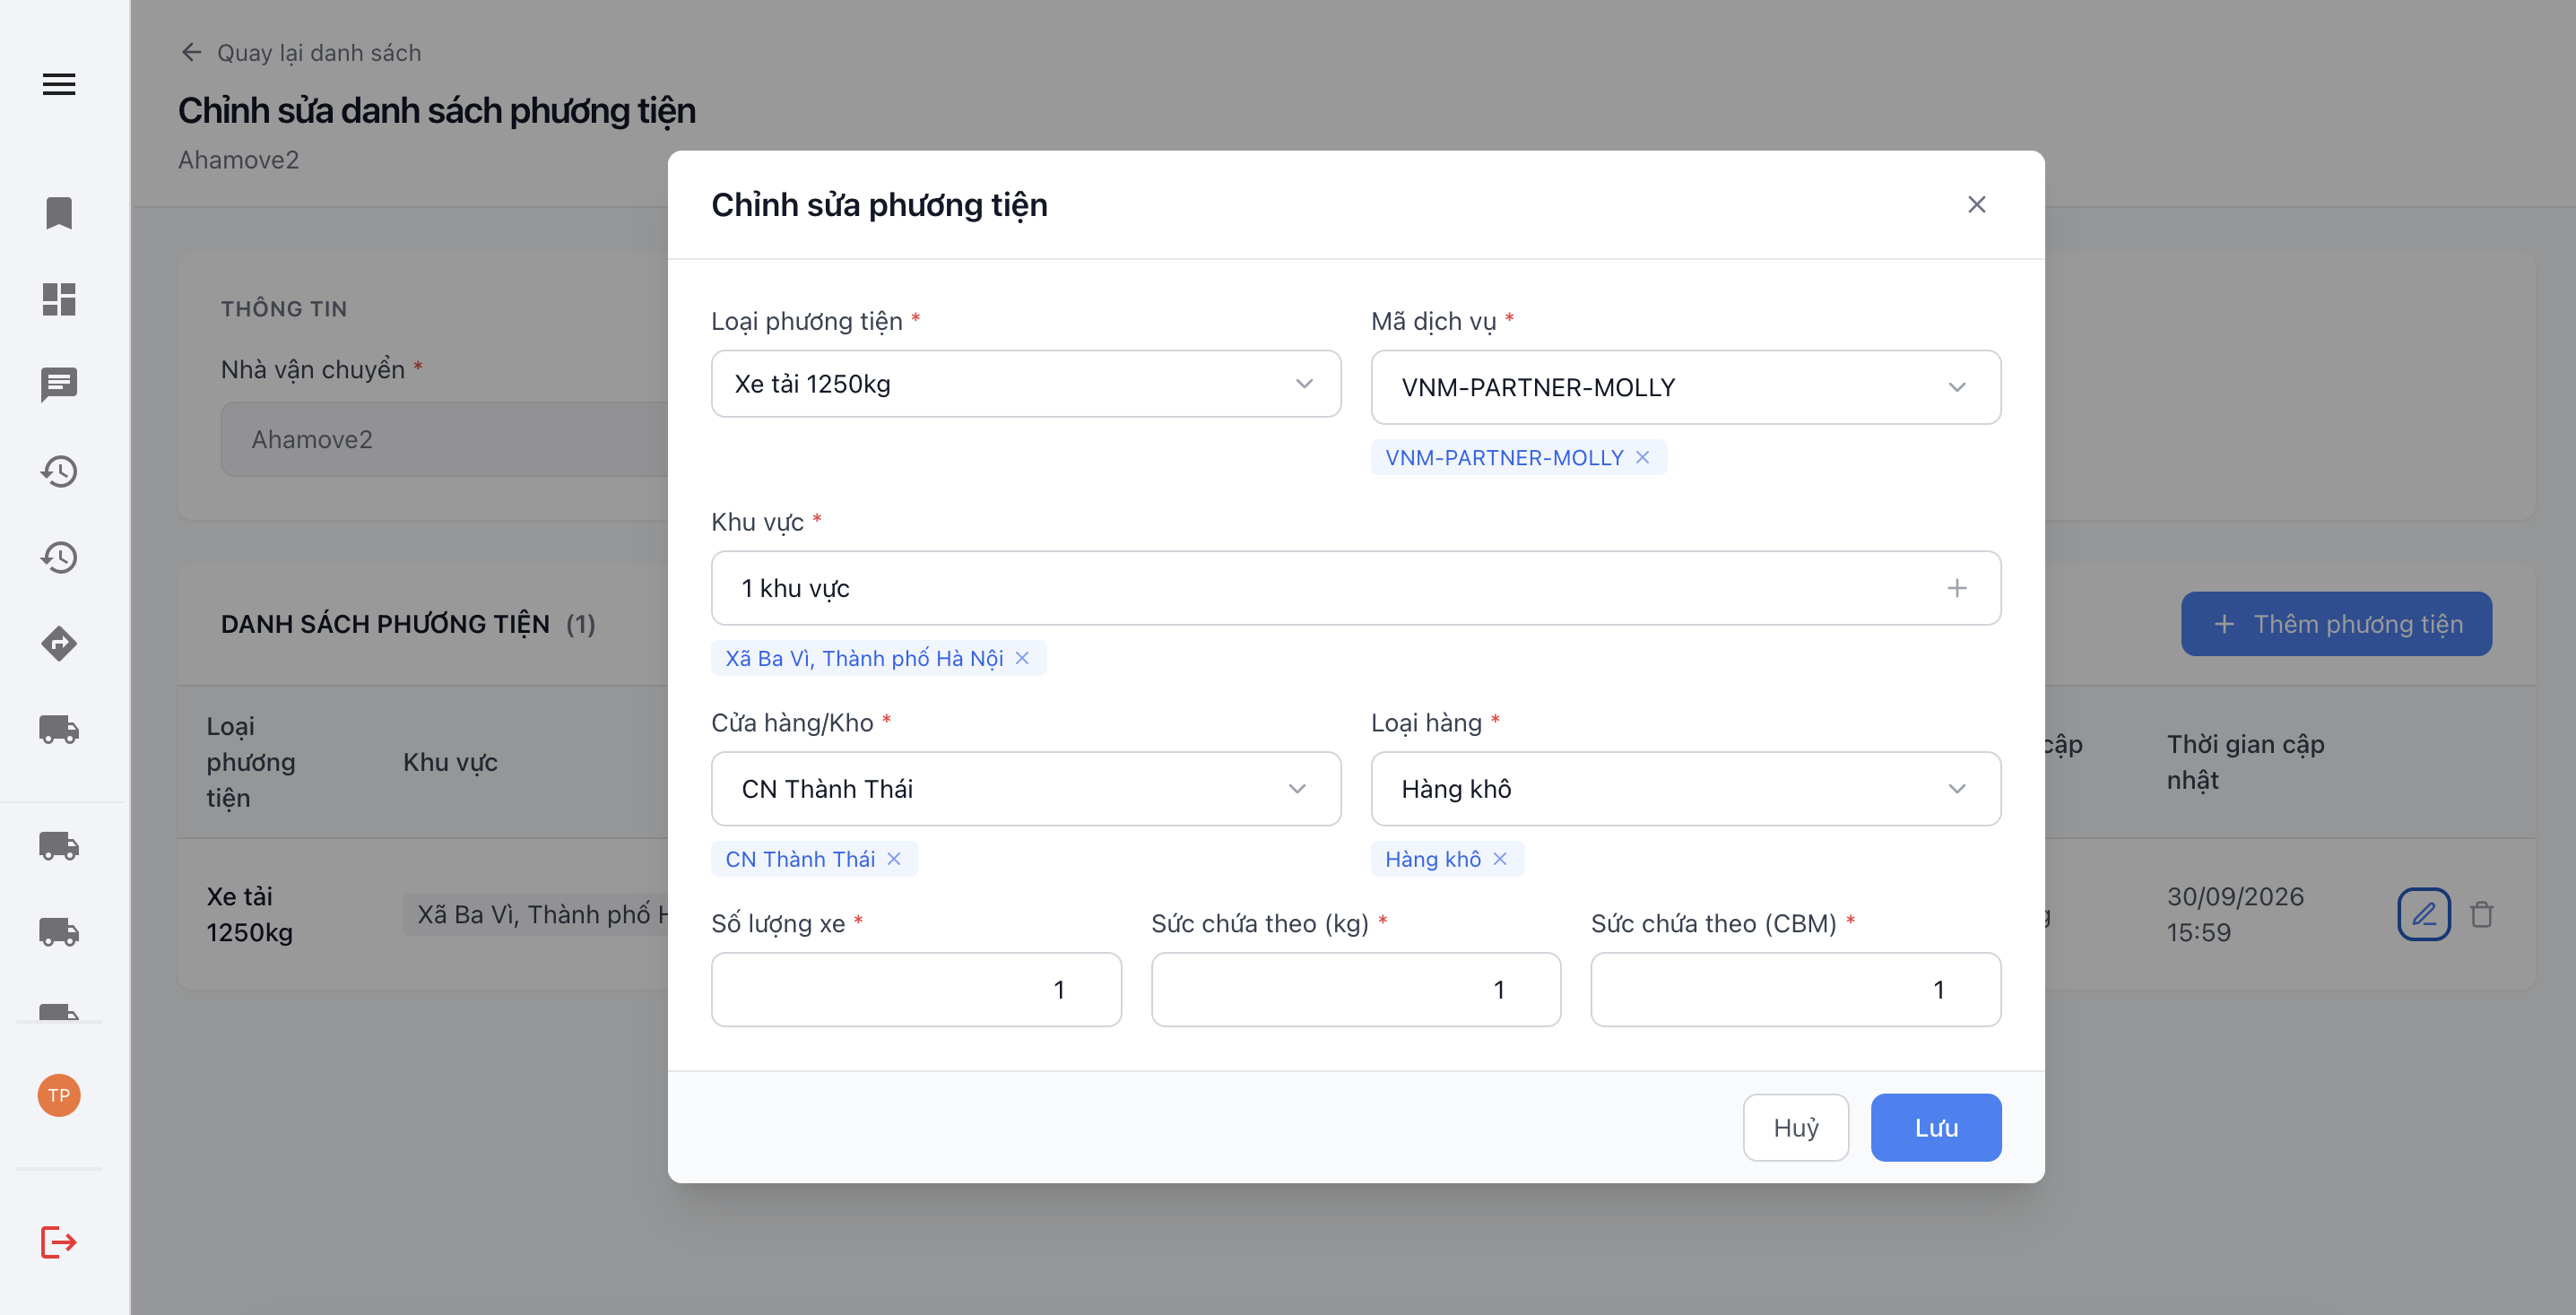Focus the Số lượng xe input
Viewport: 2576px width, 1315px height.
point(916,990)
